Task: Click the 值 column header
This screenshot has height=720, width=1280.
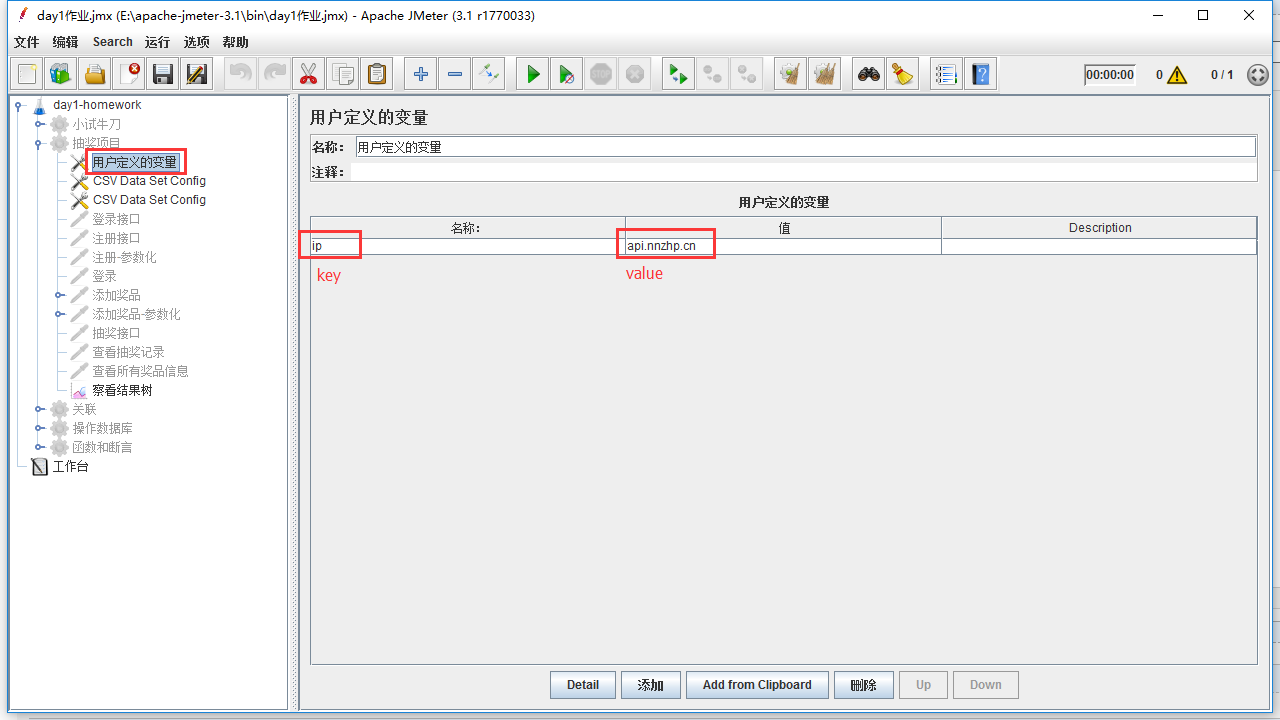Action: tap(783, 227)
